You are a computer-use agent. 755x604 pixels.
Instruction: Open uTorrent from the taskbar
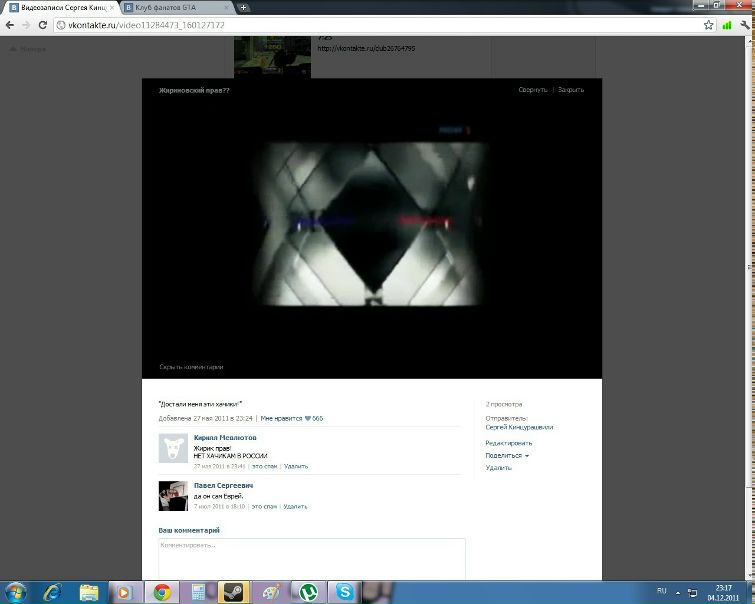tap(308, 592)
